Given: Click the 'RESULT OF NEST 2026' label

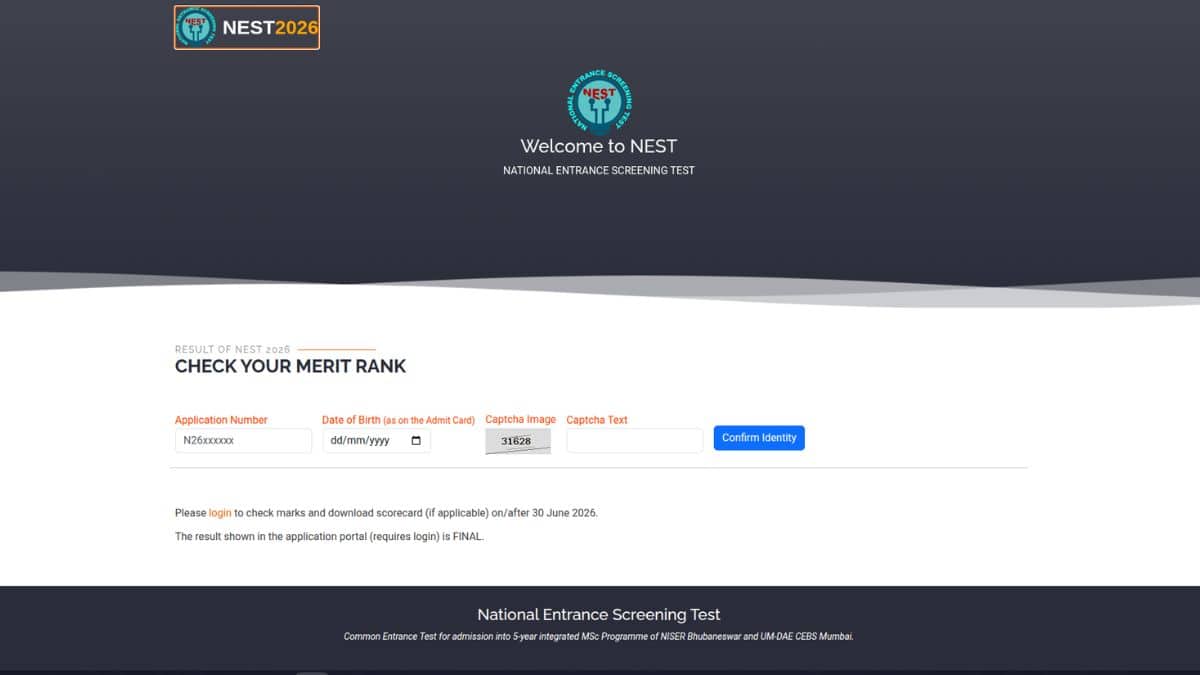Looking at the screenshot, I should [233, 349].
